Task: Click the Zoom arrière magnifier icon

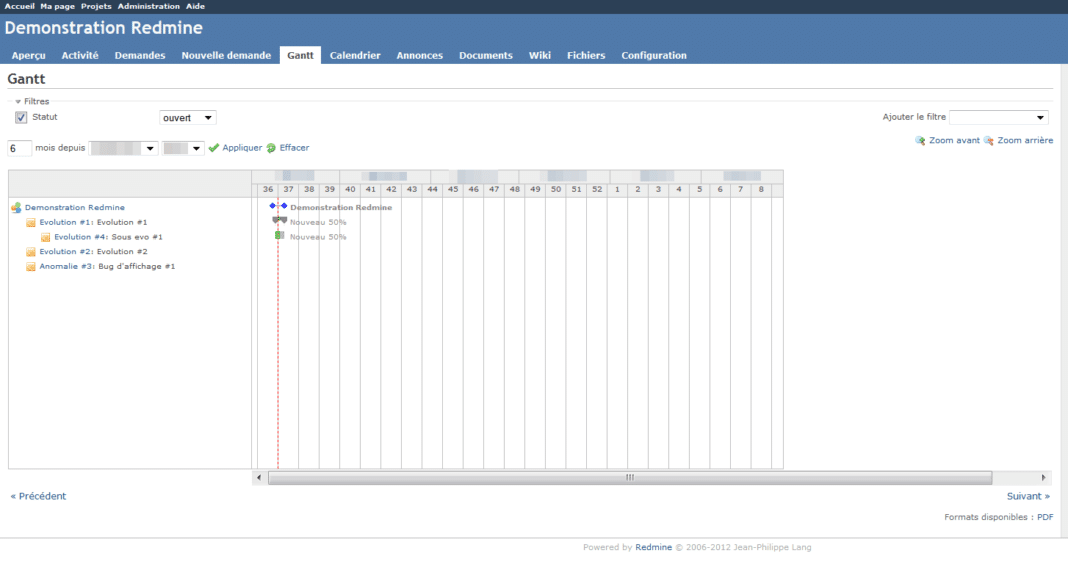Action: point(989,140)
